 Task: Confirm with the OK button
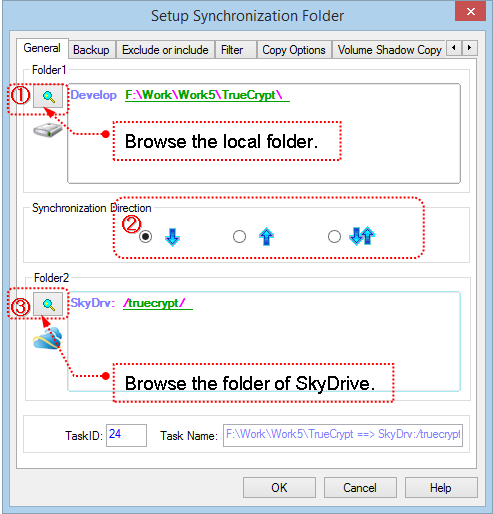[279, 488]
